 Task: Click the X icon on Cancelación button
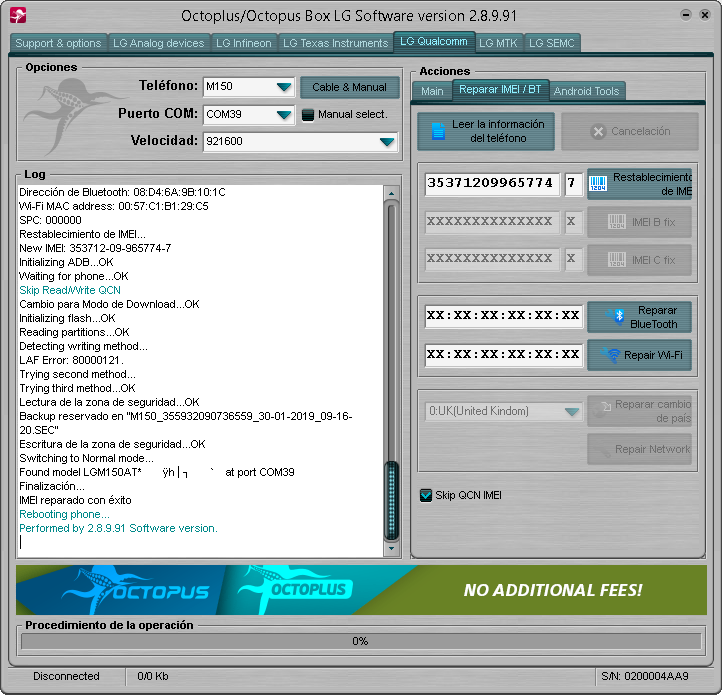coord(598,132)
